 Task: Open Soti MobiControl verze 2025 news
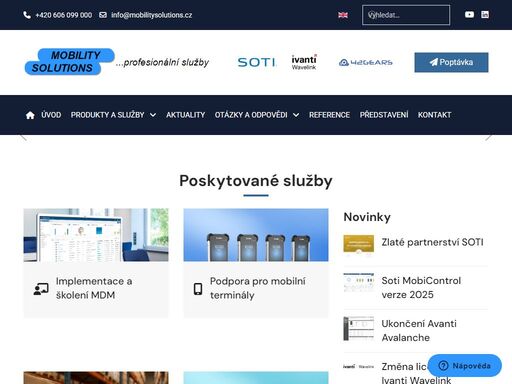pos(421,288)
